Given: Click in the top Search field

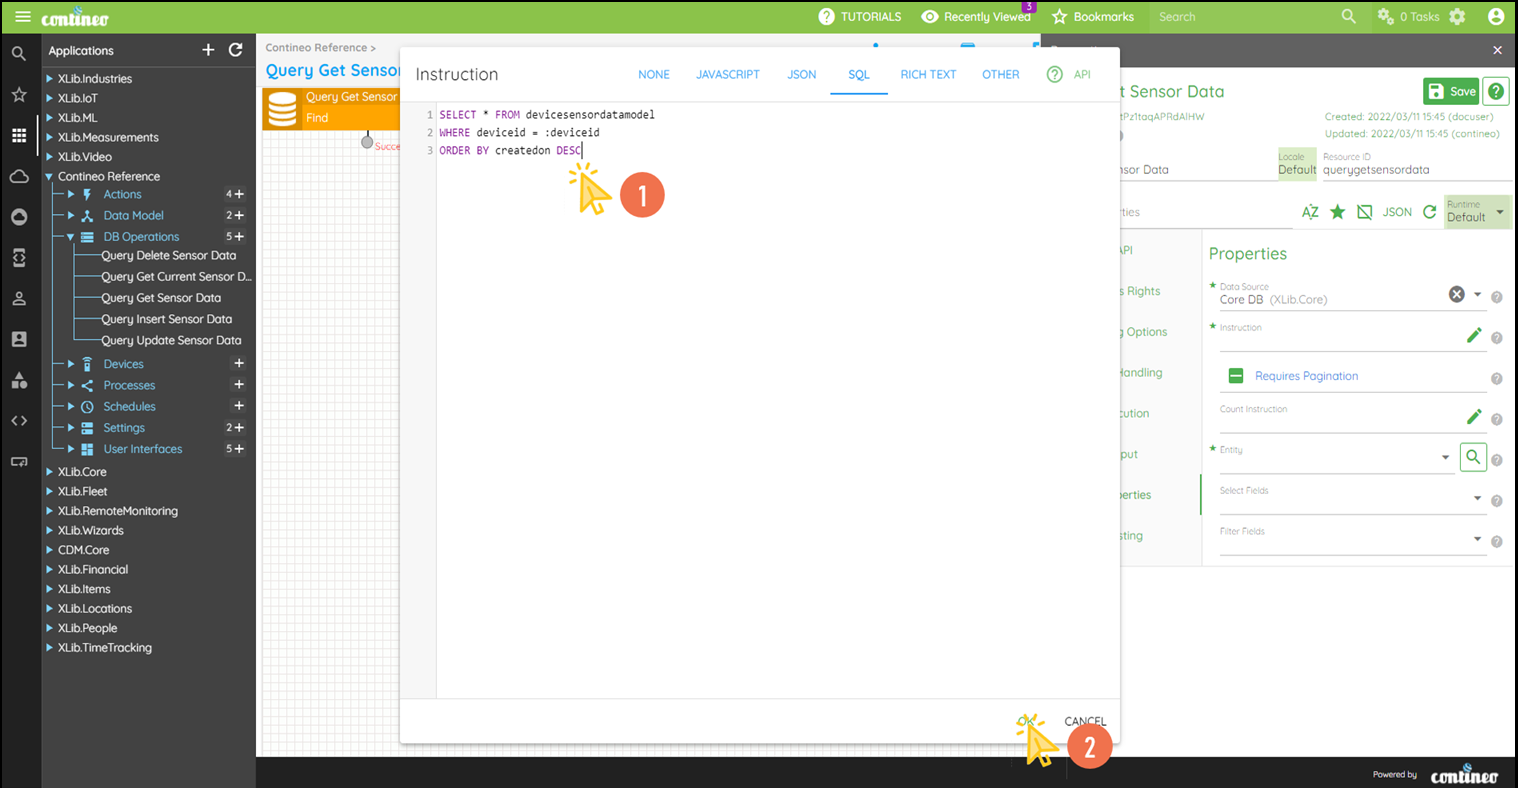Looking at the screenshot, I should click(x=1240, y=17).
